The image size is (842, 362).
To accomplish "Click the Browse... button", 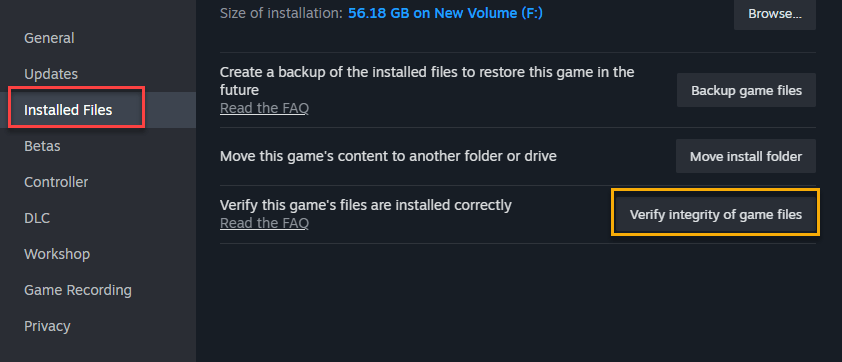I will click(x=775, y=14).
